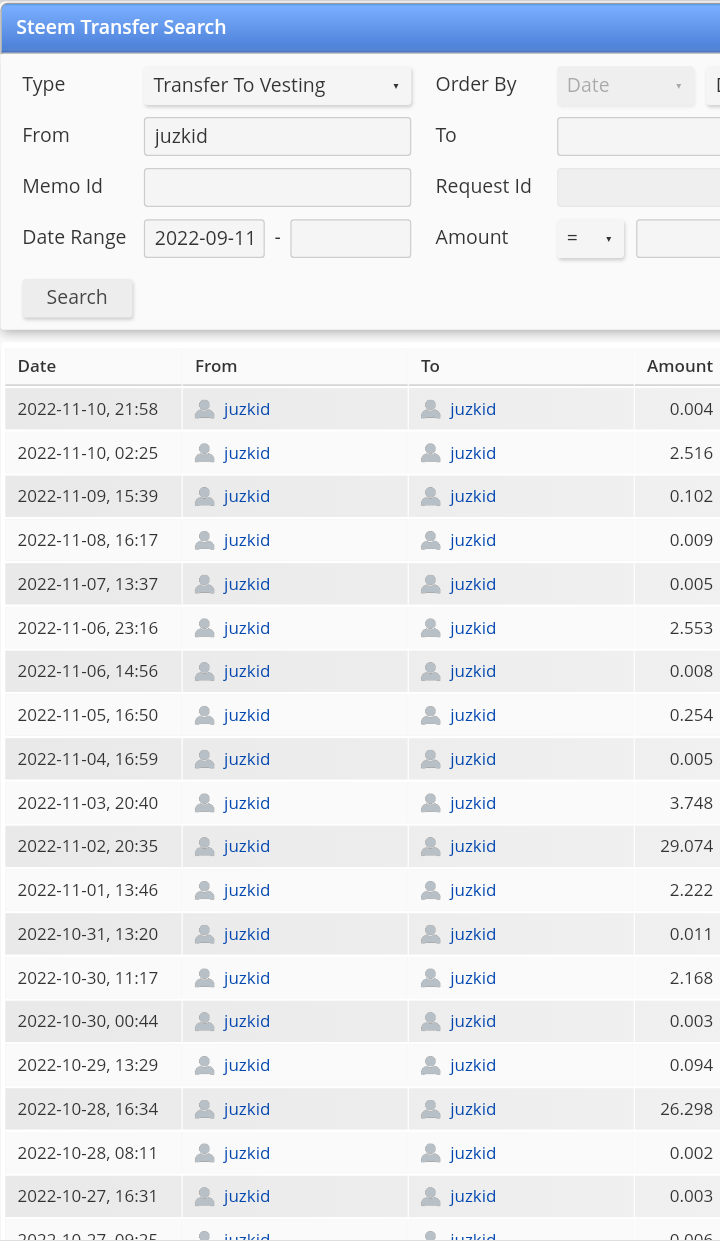The height and width of the screenshot is (1244, 720).
Task: Click To user icon in 2022-10-30, 00:44 row
Action: [431, 1021]
